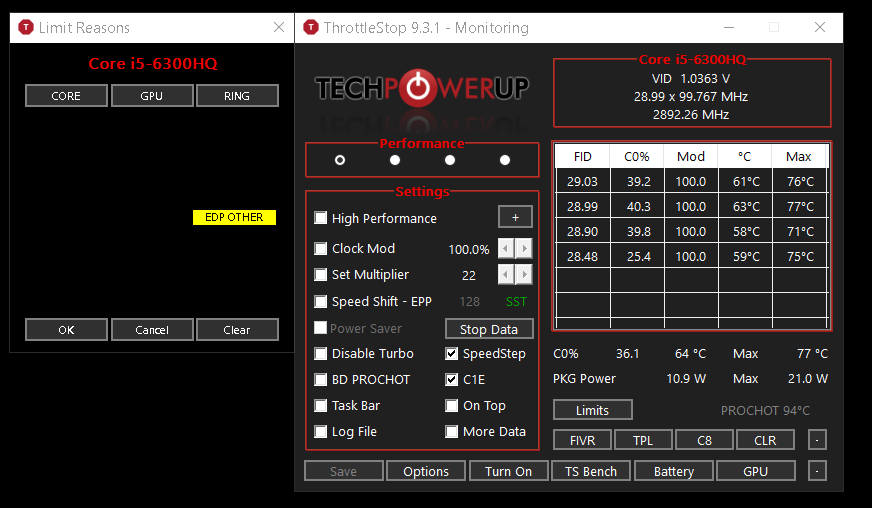Click Clear in the Limit Reasons window
The image size is (872, 508).
(237, 329)
